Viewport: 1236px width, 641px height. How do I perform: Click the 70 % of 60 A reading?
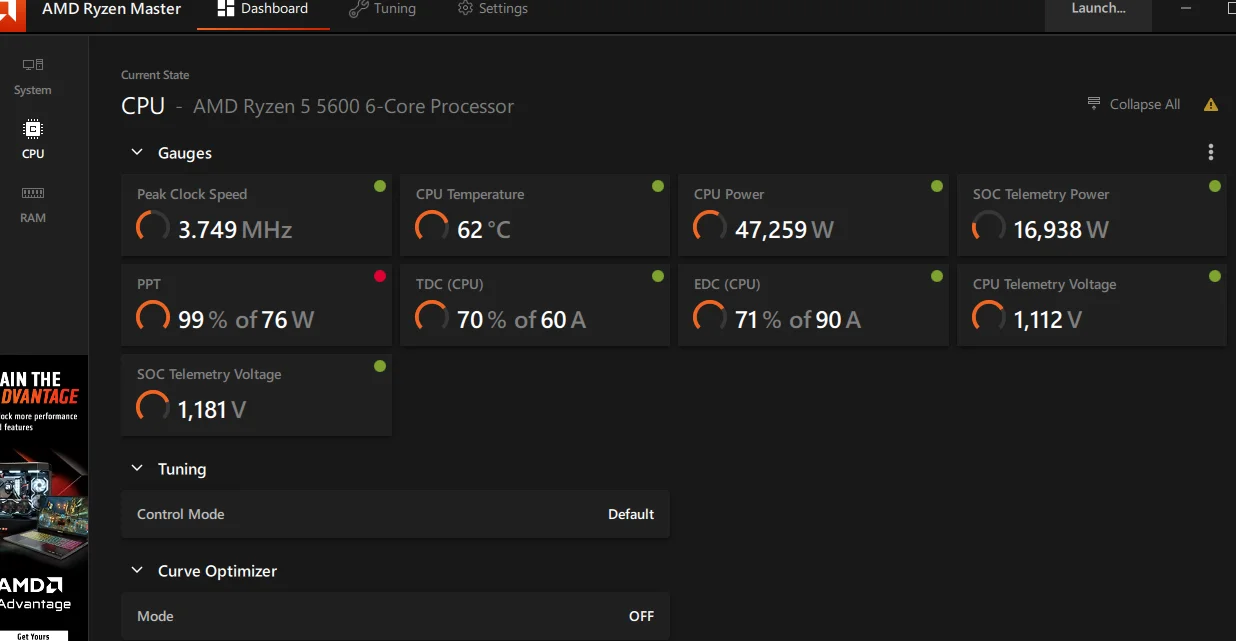click(x=521, y=320)
